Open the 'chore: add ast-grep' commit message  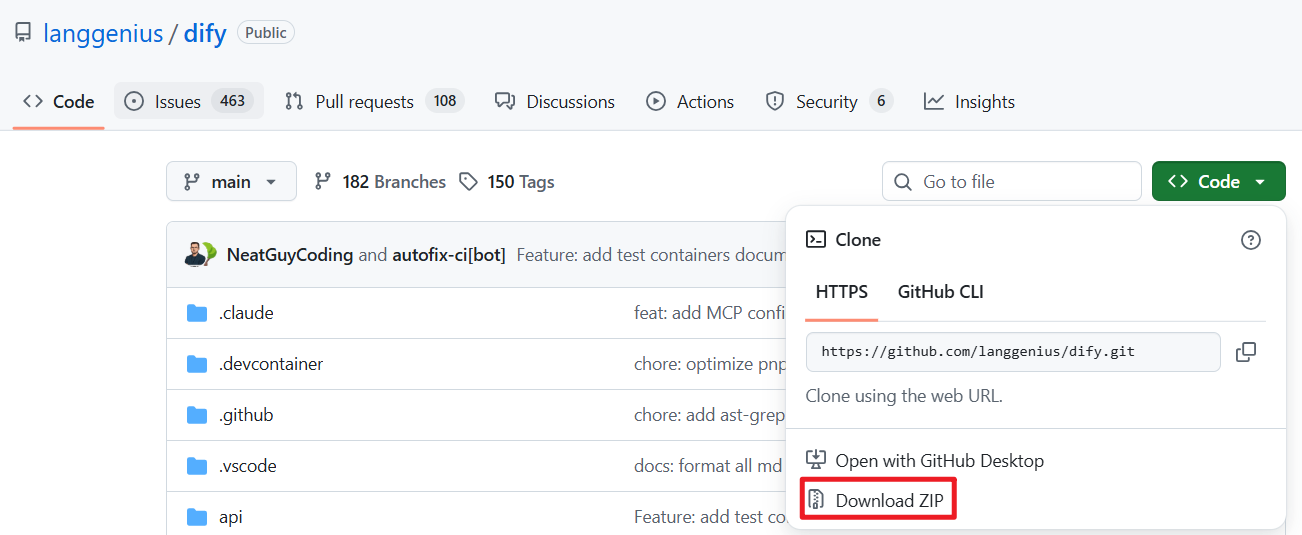[x=710, y=415]
